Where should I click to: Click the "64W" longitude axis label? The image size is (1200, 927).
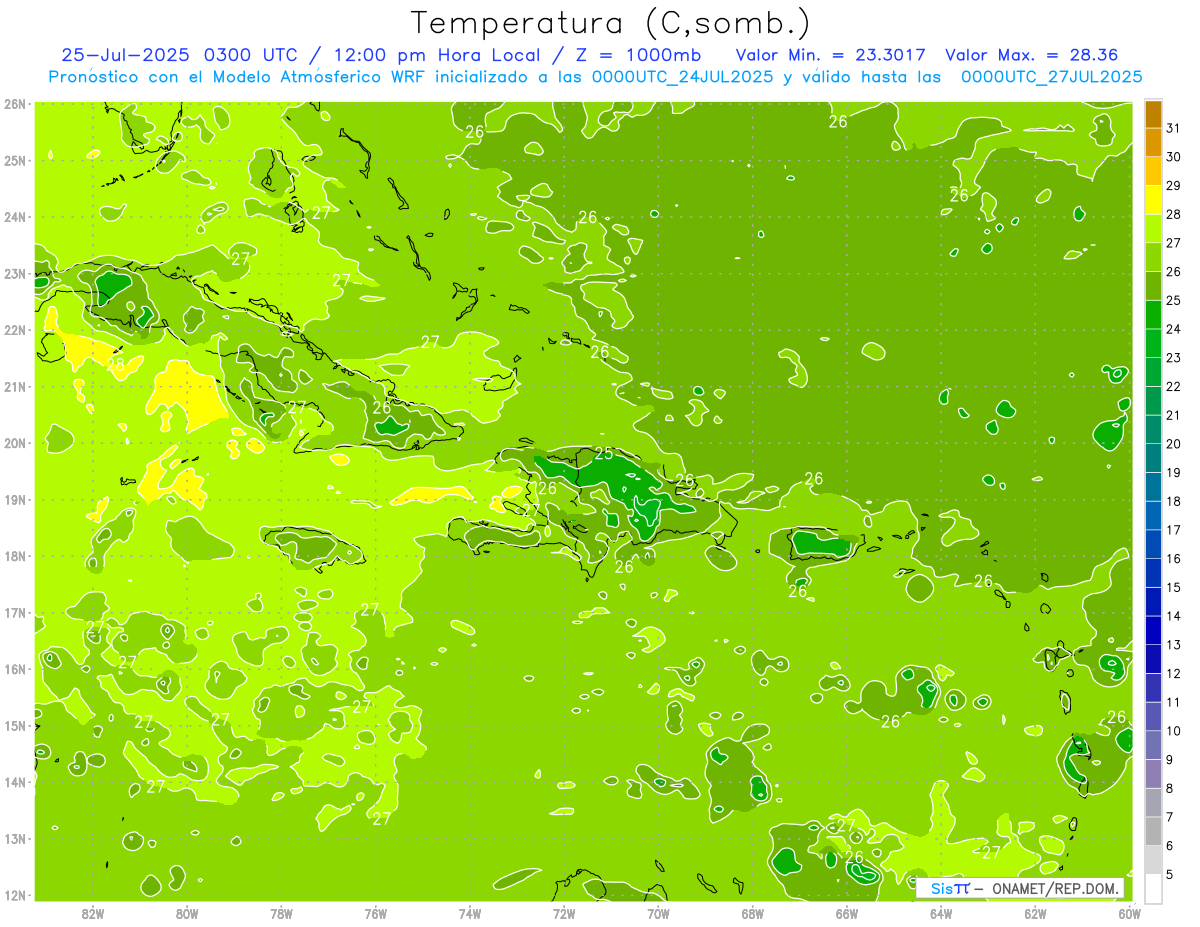(941, 913)
